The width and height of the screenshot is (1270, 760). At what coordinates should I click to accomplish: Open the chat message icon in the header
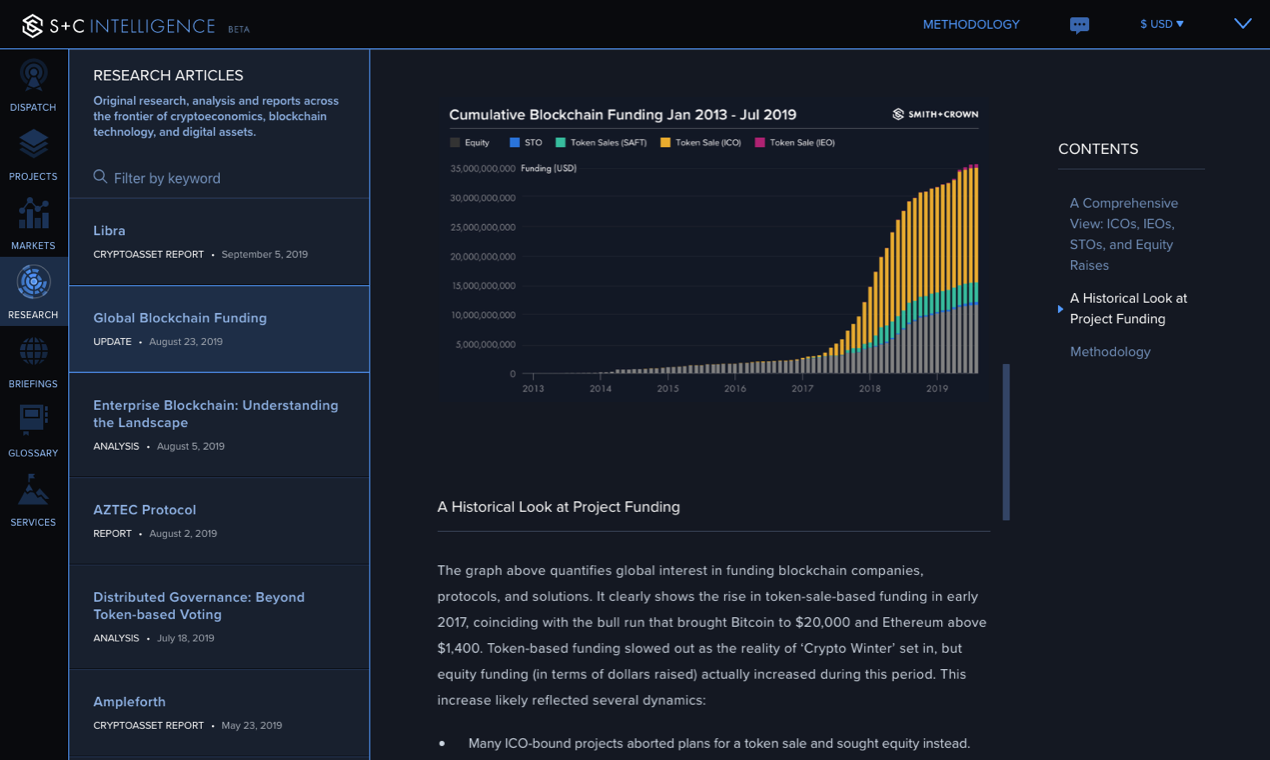1079,24
